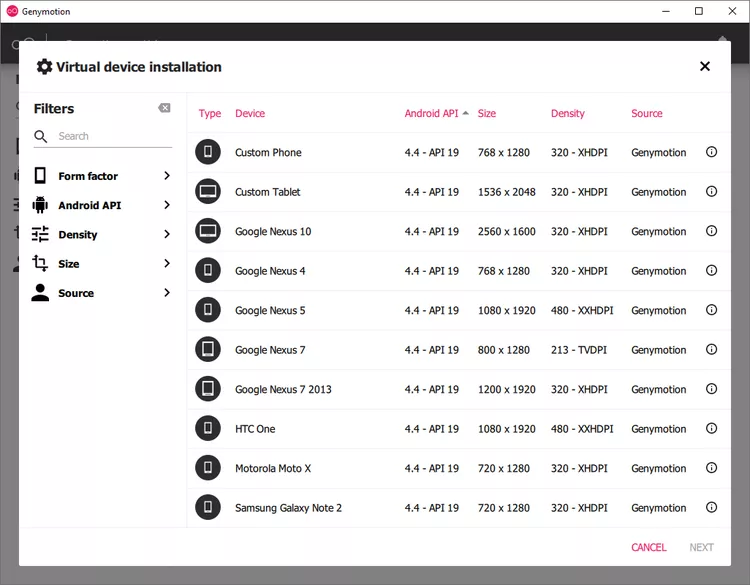Open info for Google Nexus 10

pyautogui.click(x=711, y=231)
